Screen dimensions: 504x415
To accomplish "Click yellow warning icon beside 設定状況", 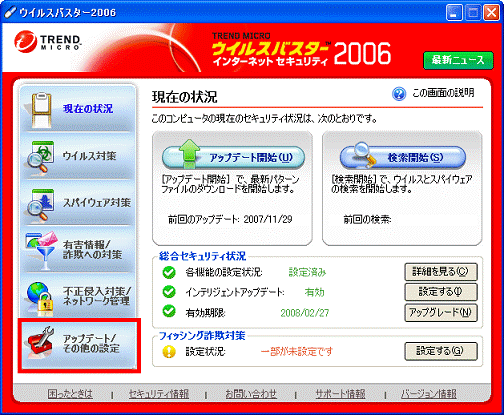I will click(169, 351).
